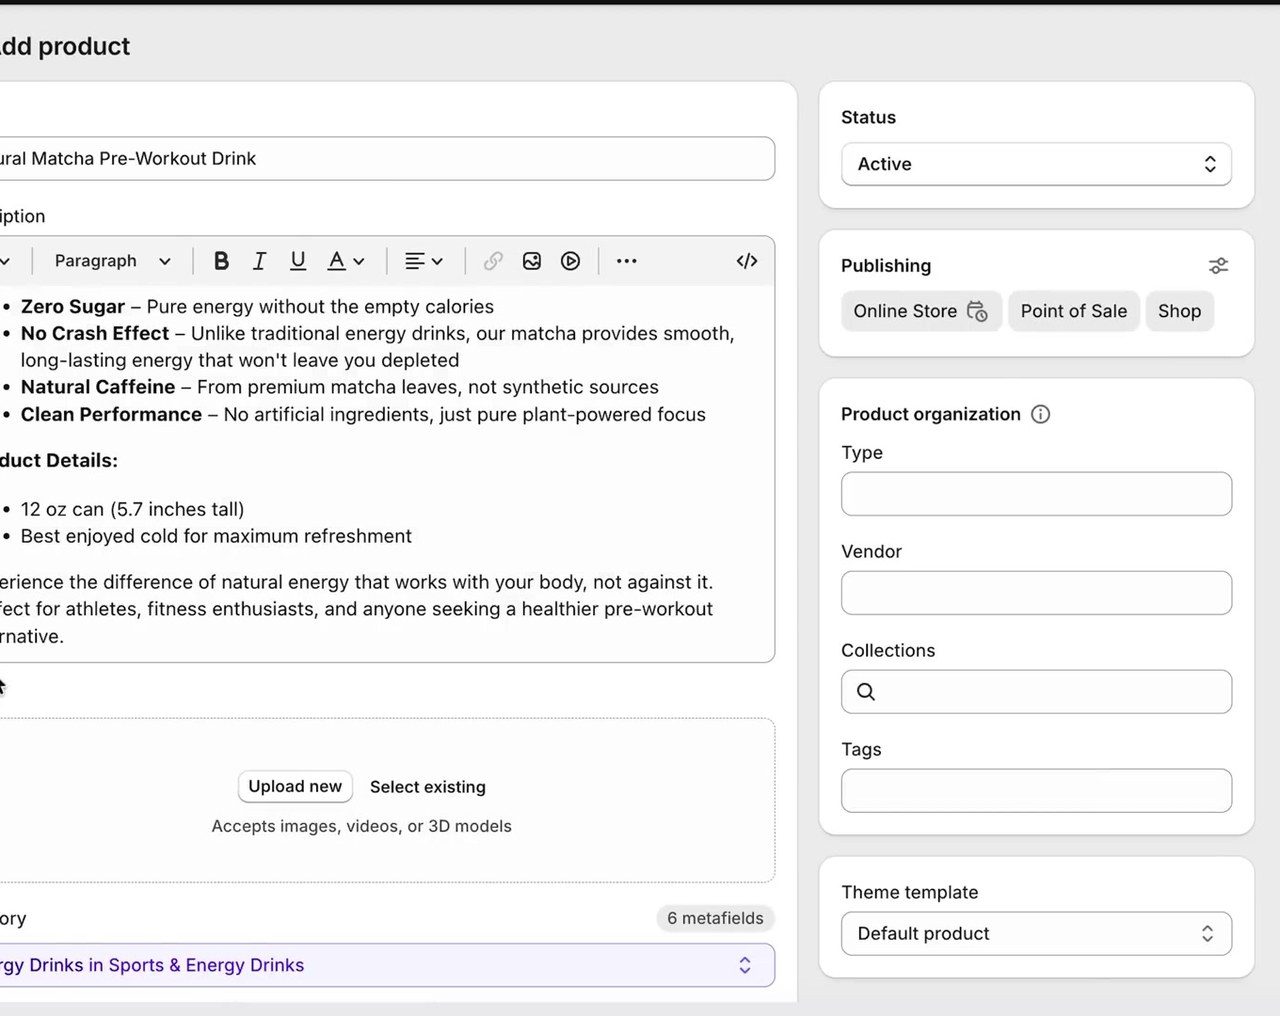Click the 'Zero Sugar' bullet text

(73, 307)
